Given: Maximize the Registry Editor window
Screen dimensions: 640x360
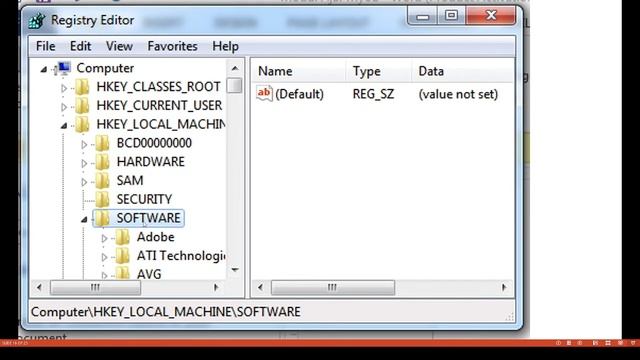Looking at the screenshot, I should (x=451, y=16).
